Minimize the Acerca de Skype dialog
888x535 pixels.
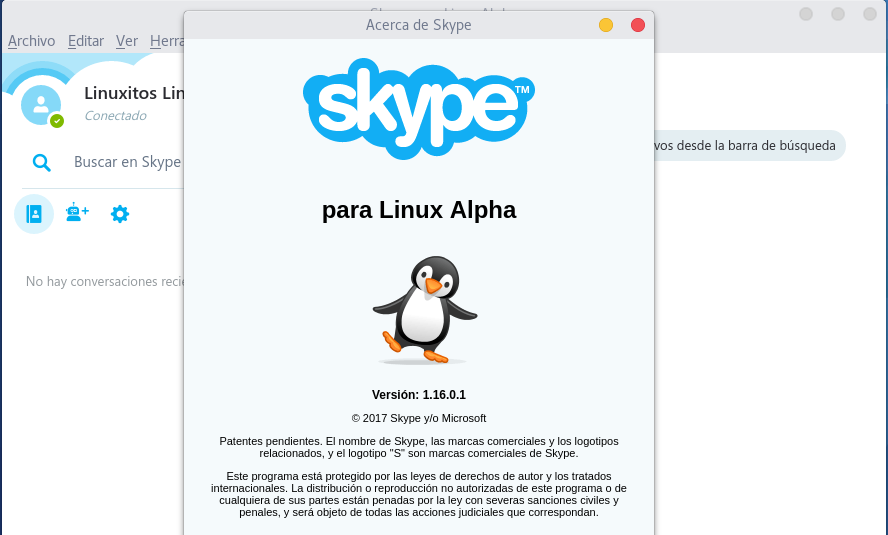[x=606, y=25]
